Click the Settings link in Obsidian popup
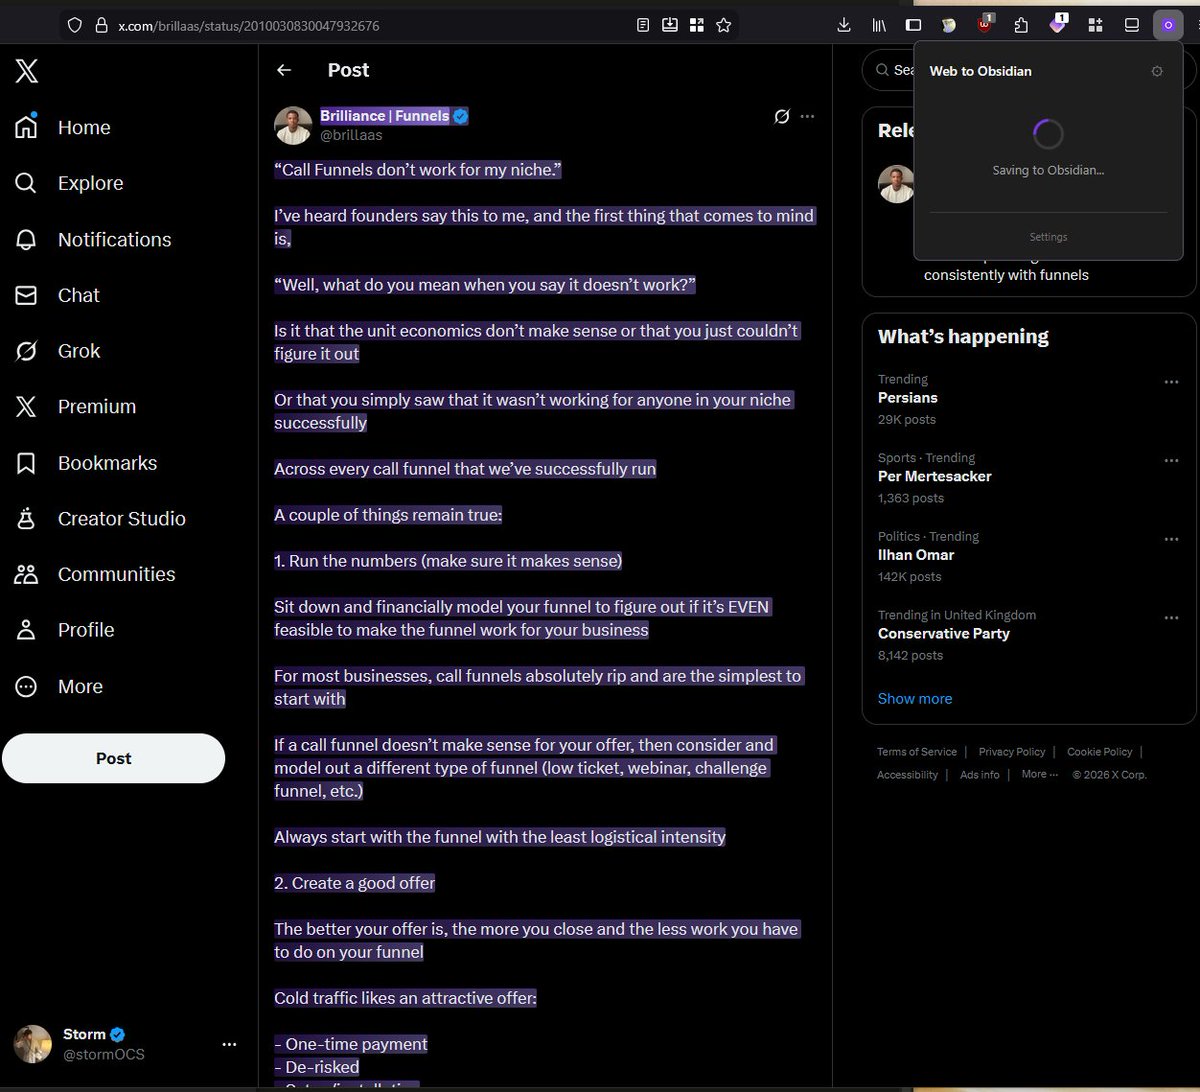This screenshot has width=1200, height=1092. [1048, 237]
